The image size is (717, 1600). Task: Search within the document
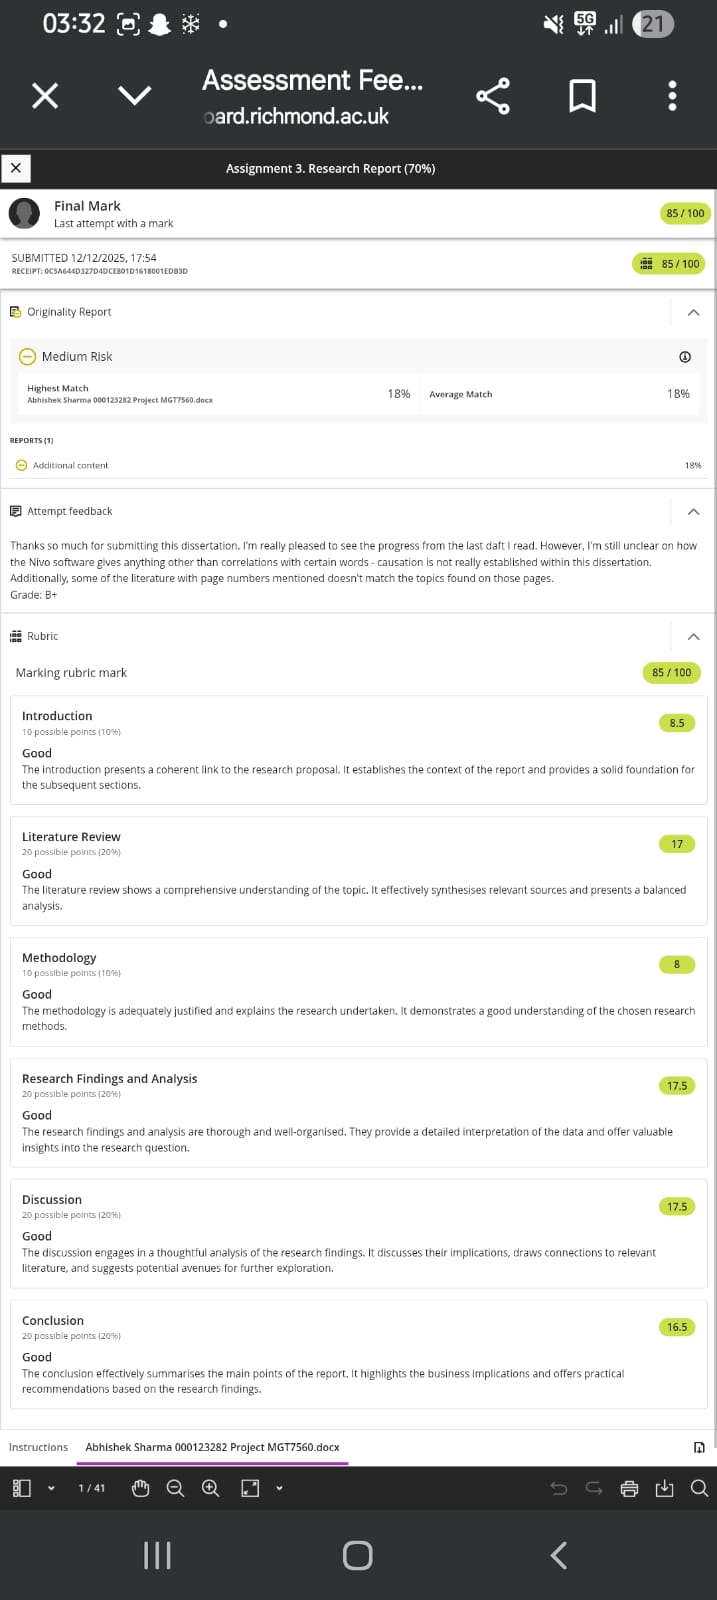(699, 1488)
